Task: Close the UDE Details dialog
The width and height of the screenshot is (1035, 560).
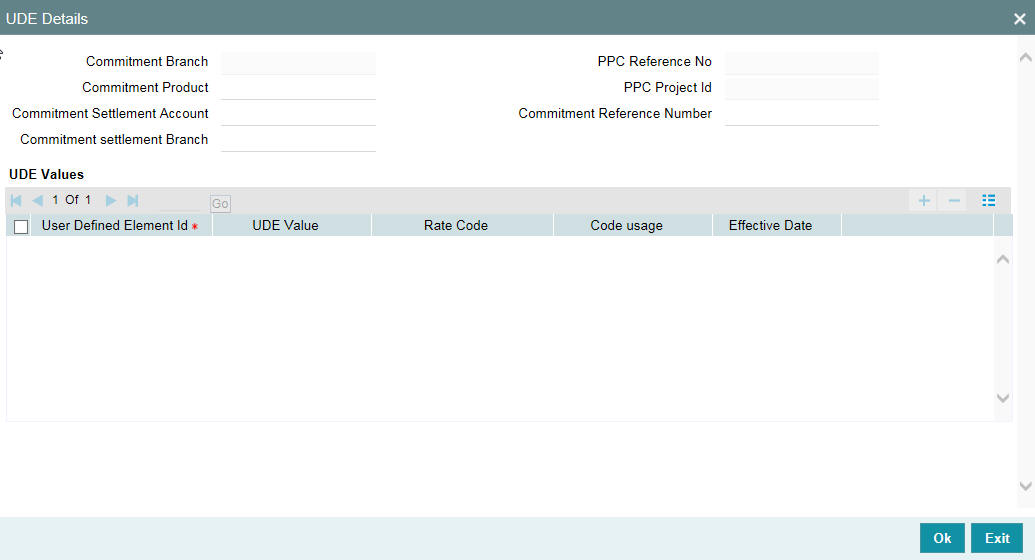Action: point(1019,18)
